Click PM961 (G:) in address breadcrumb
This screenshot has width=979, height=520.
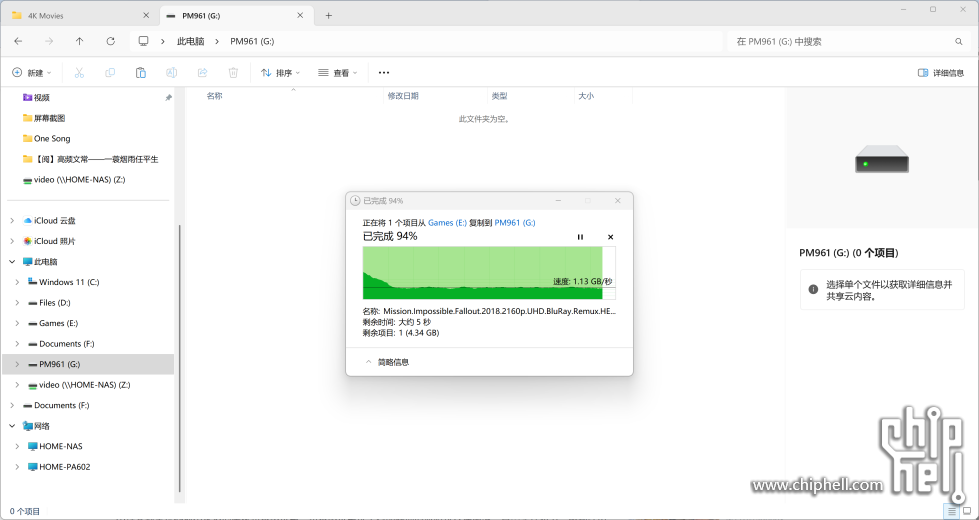point(252,41)
